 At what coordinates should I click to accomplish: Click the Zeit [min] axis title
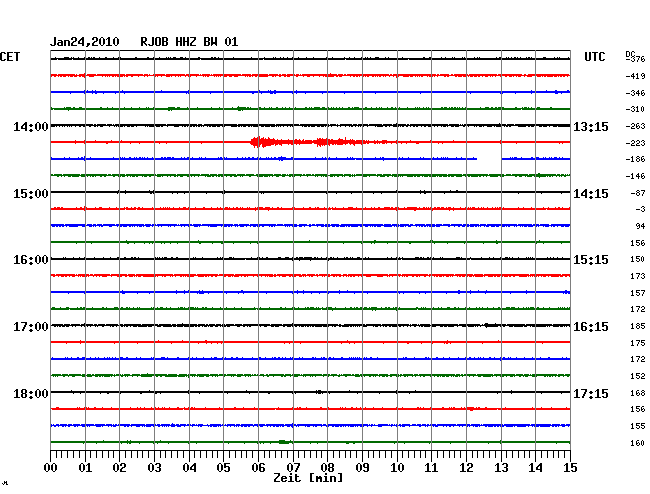[x=308, y=478]
